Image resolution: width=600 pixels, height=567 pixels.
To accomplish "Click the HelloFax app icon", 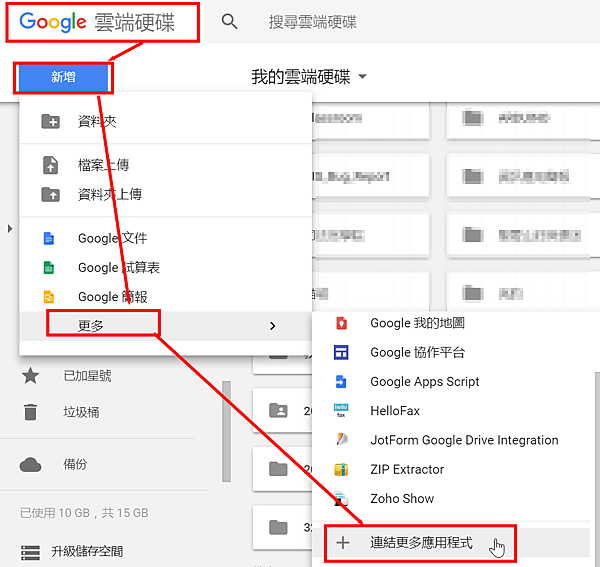I will coord(341,411).
